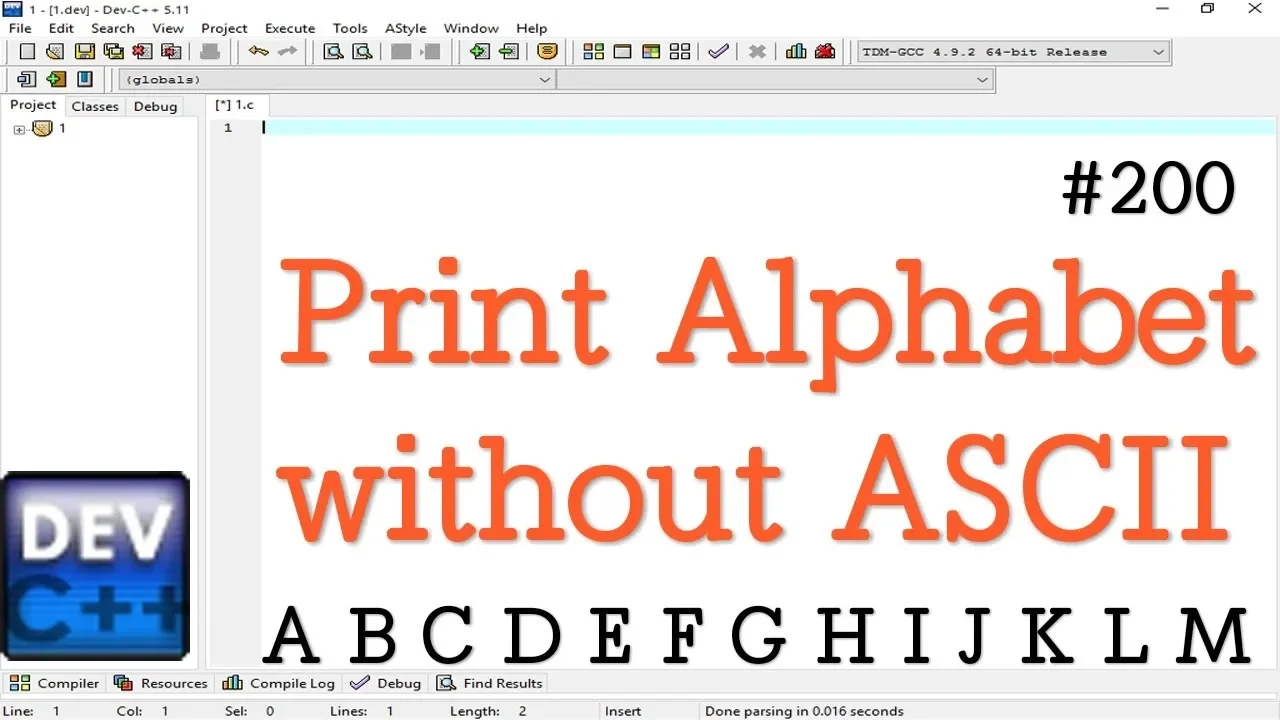Click the Compile and Run icon
This screenshot has width=1280, height=720.
(651, 52)
